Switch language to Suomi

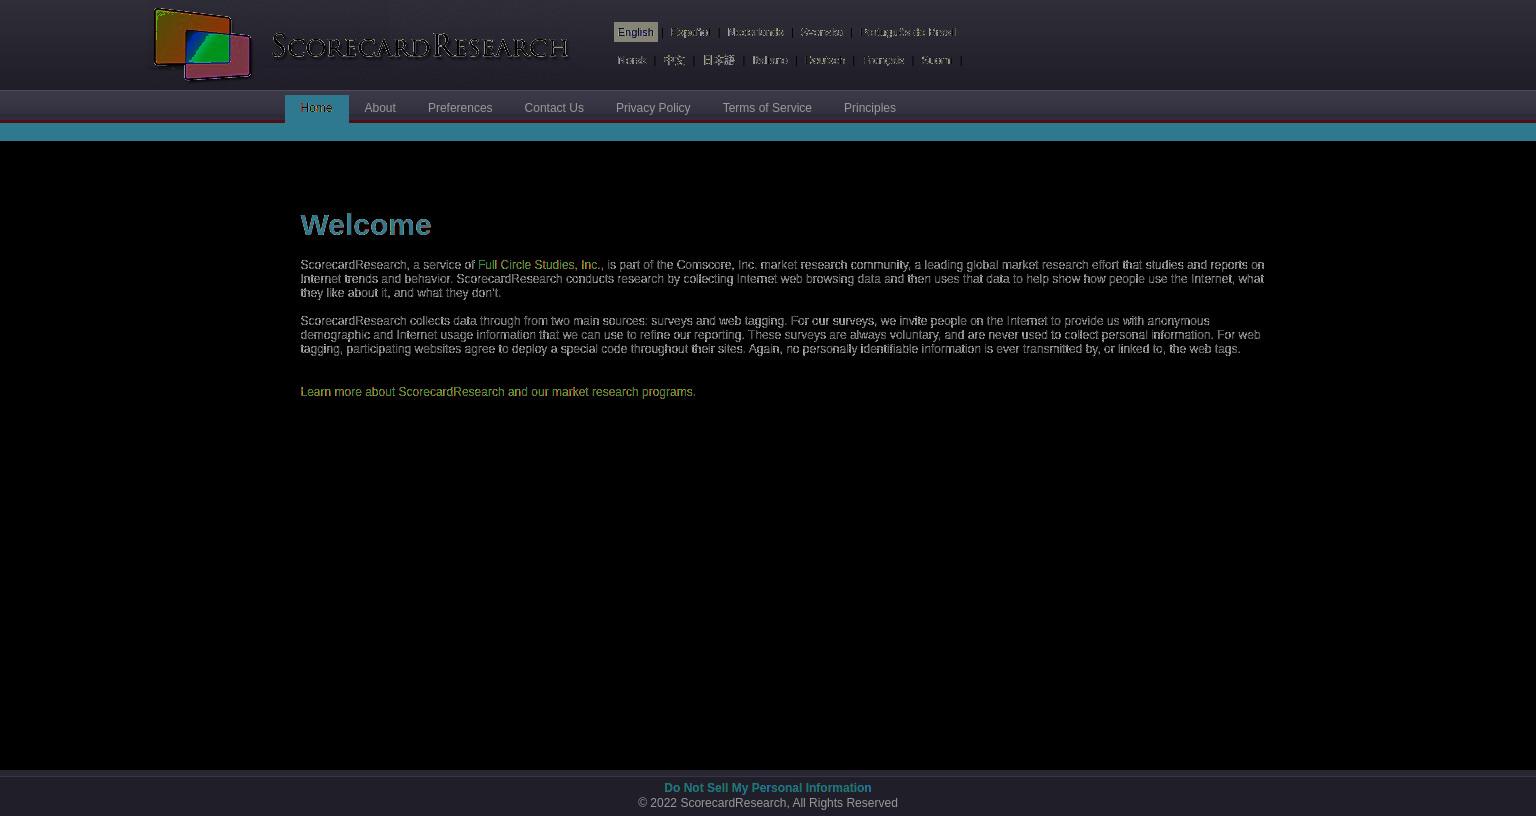pos(936,60)
